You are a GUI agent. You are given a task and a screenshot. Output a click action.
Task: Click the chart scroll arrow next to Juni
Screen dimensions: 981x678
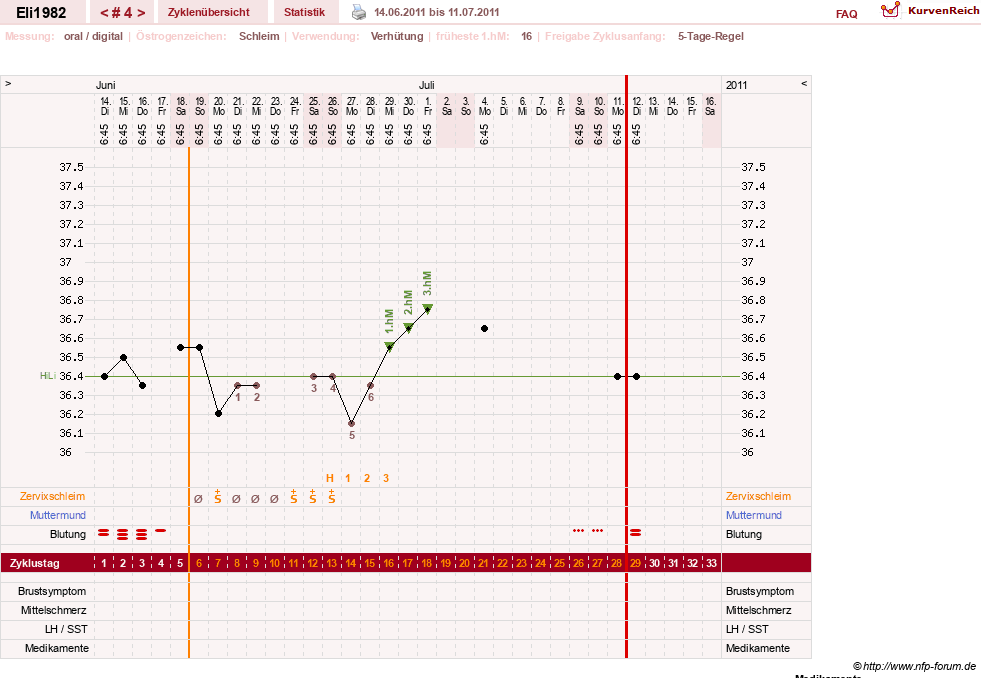(8, 83)
